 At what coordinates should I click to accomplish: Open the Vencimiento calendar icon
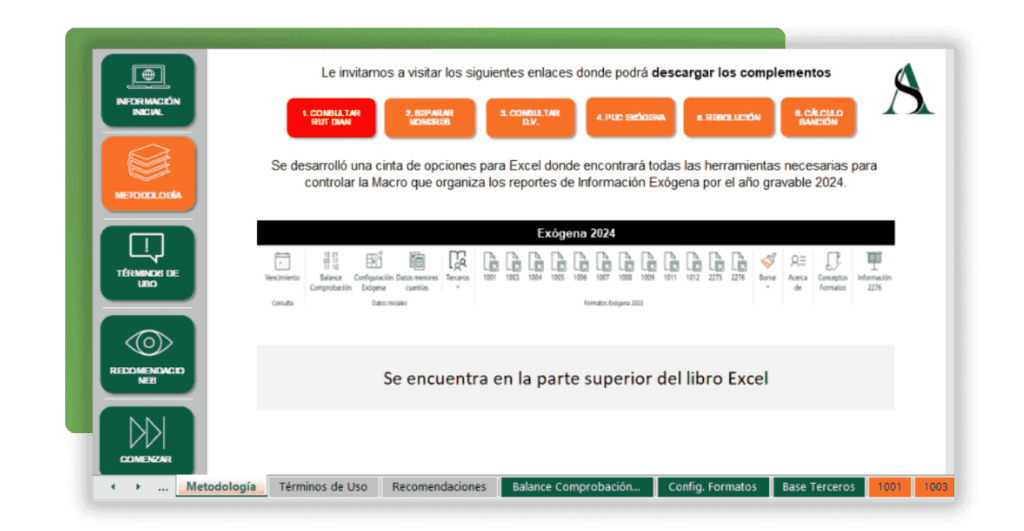[x=281, y=261]
